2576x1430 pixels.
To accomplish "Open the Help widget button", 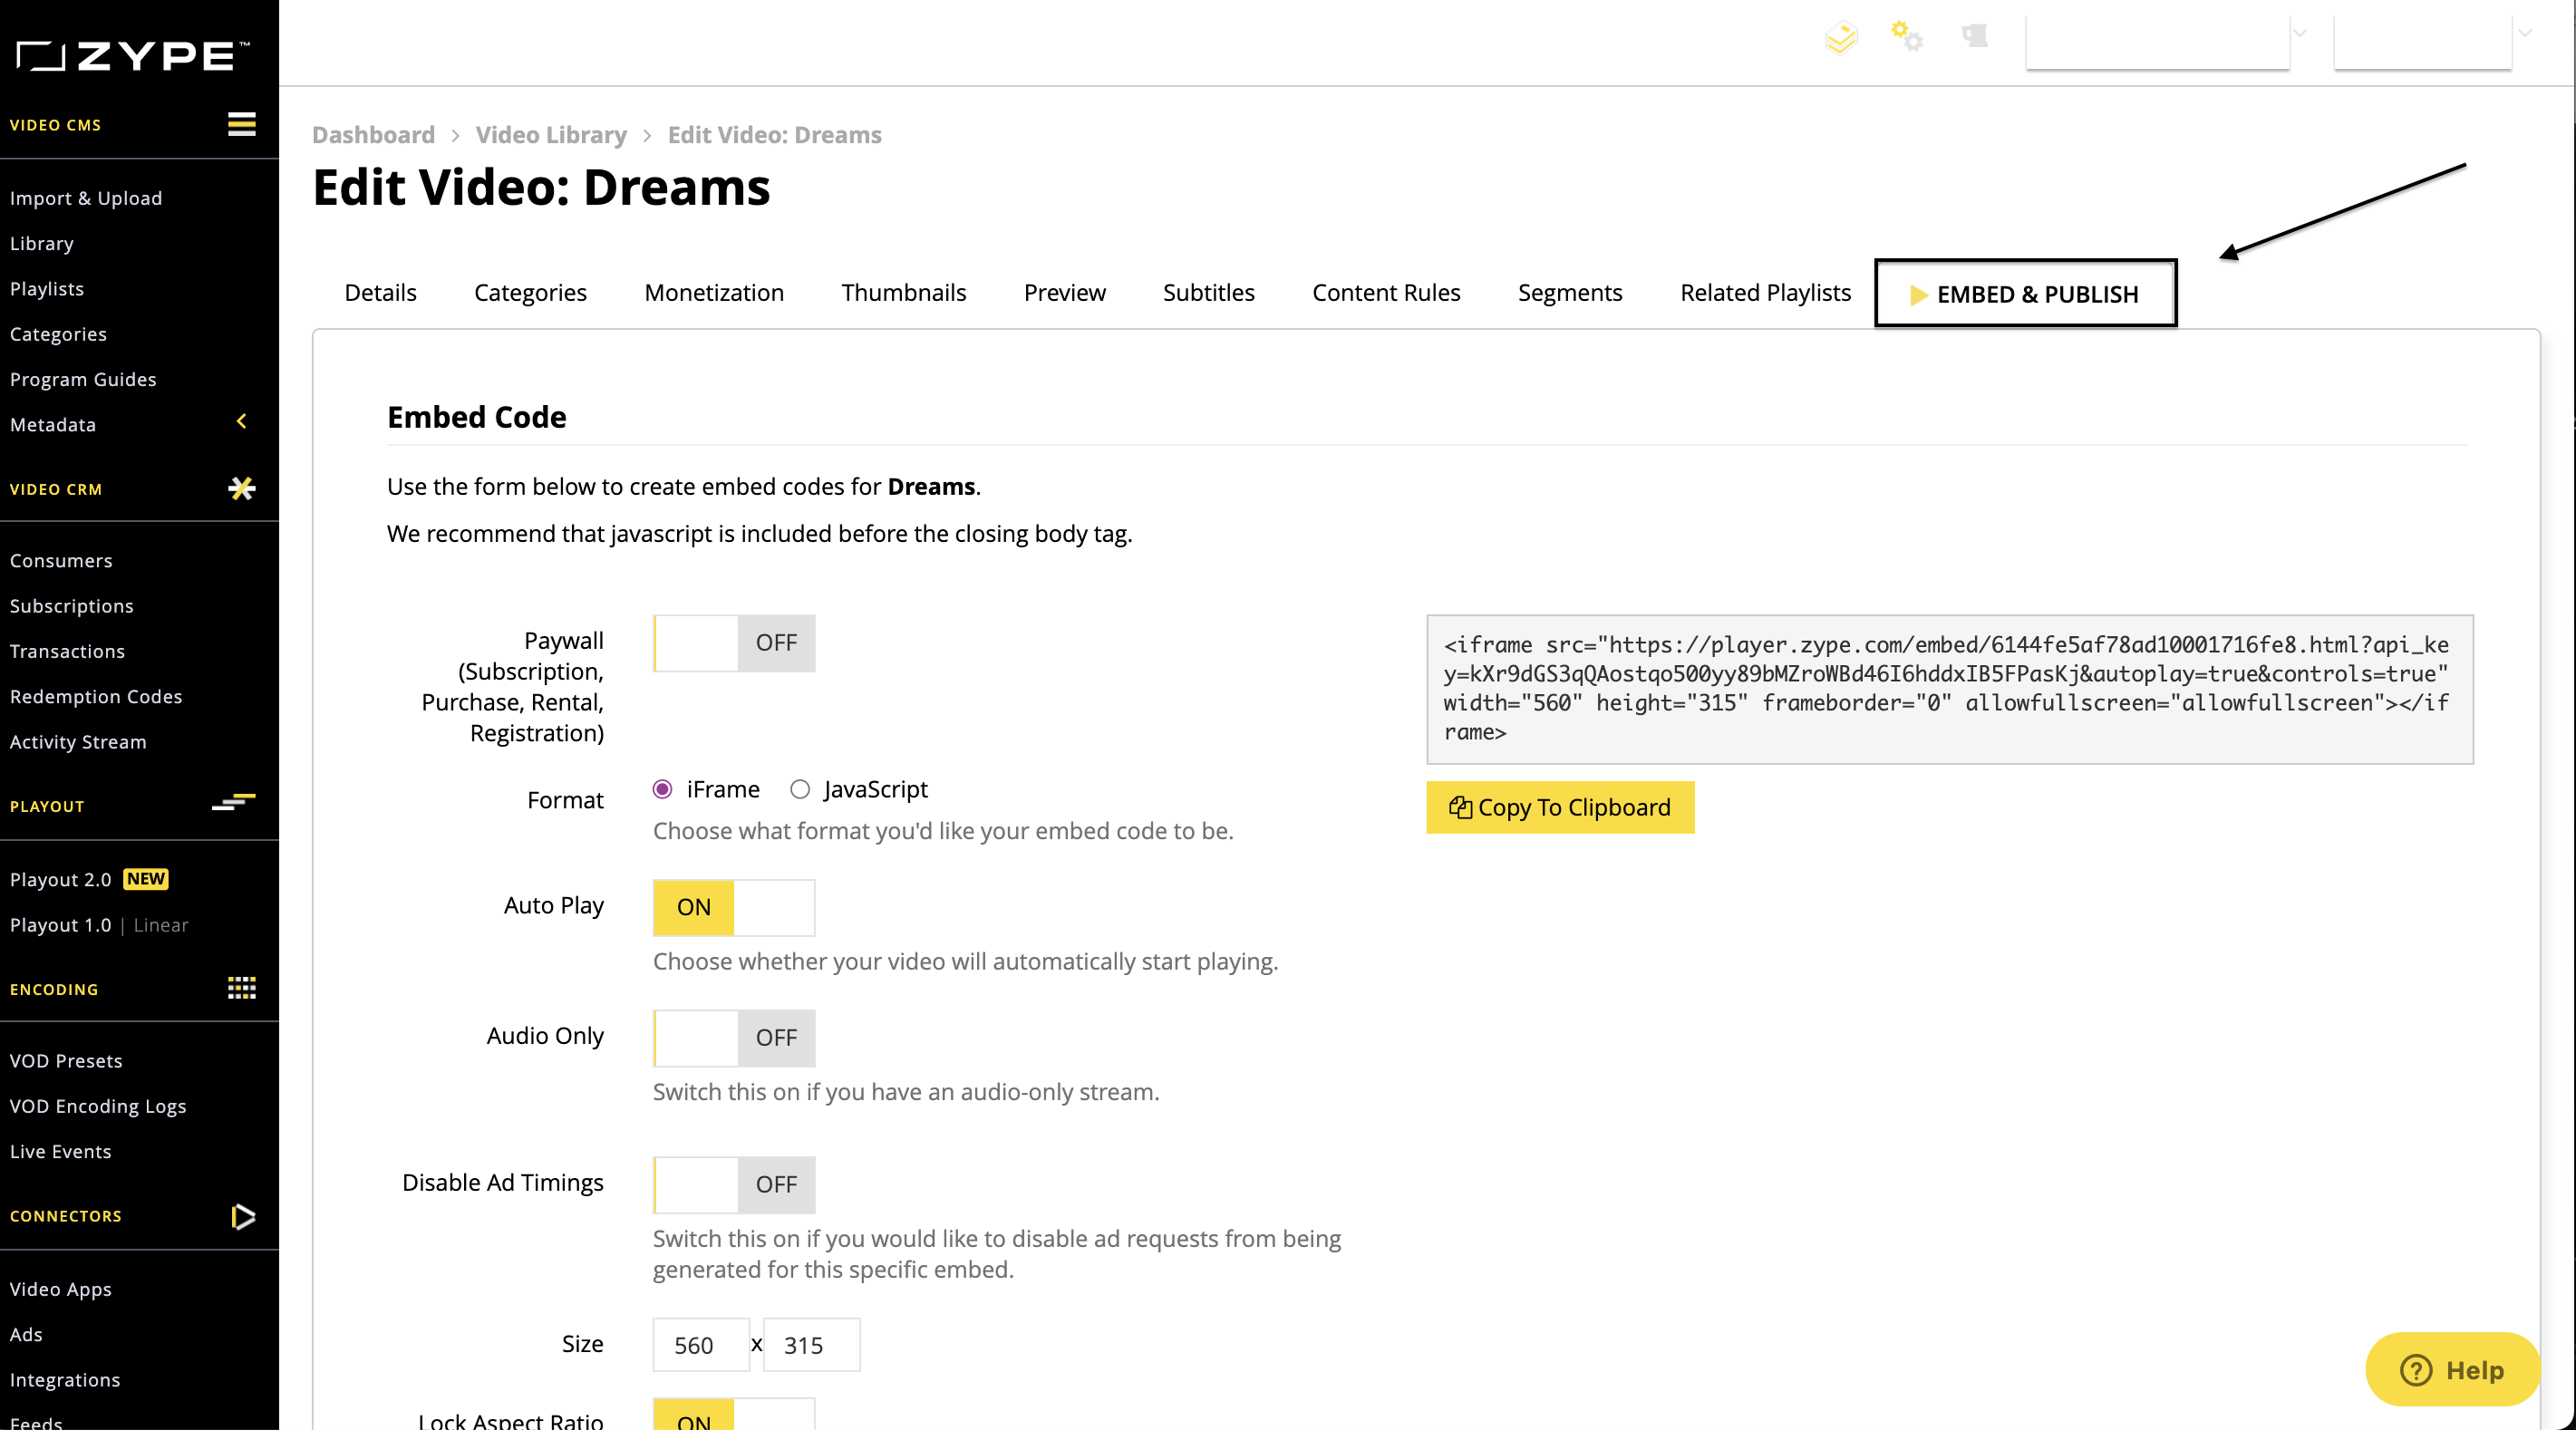I will point(2452,1369).
